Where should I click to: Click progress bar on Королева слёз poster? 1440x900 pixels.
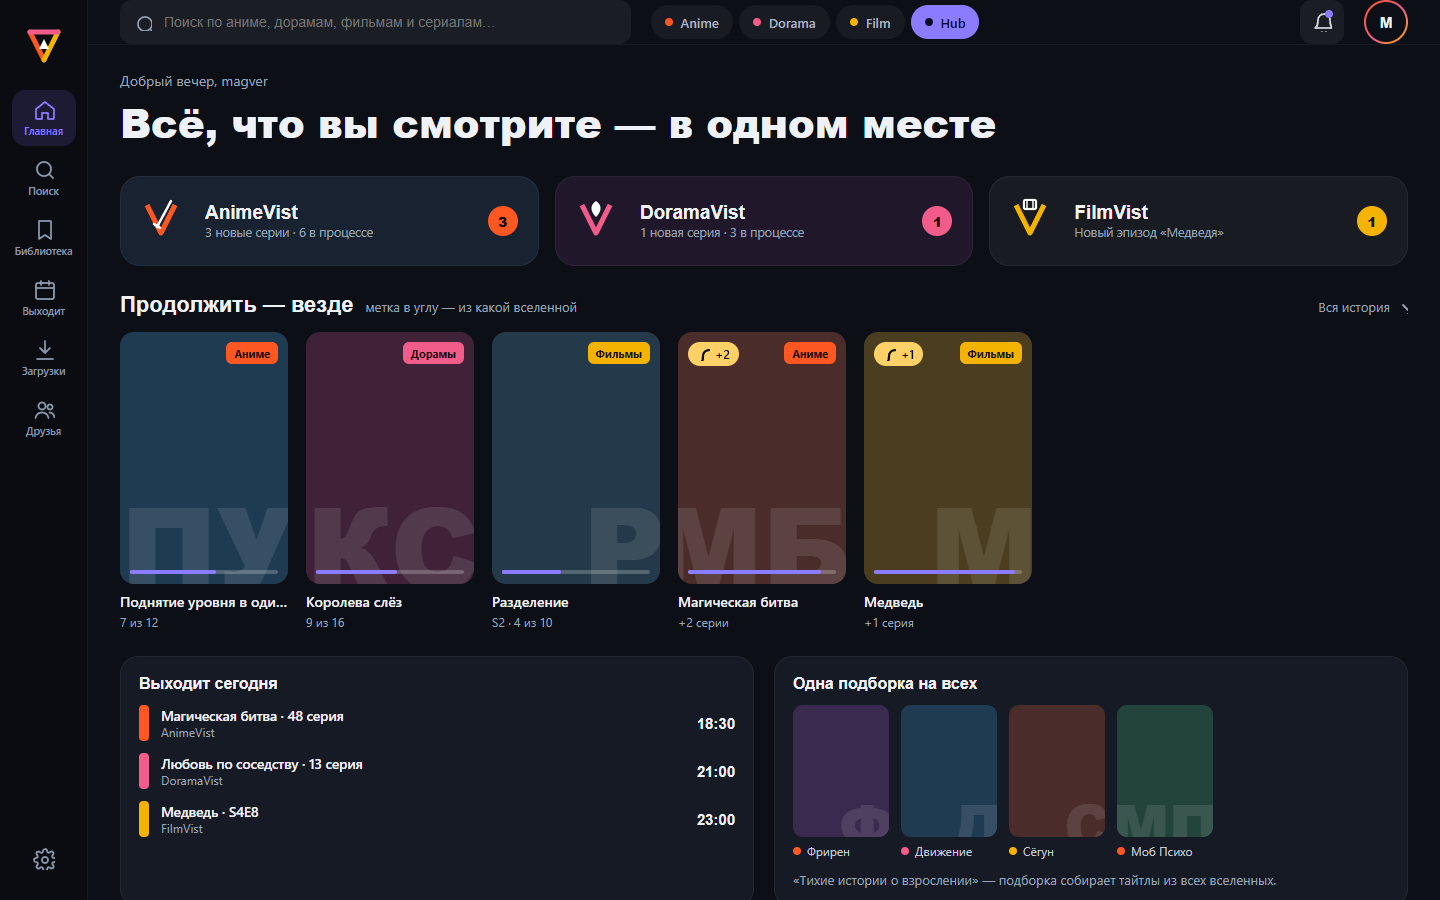pos(390,572)
